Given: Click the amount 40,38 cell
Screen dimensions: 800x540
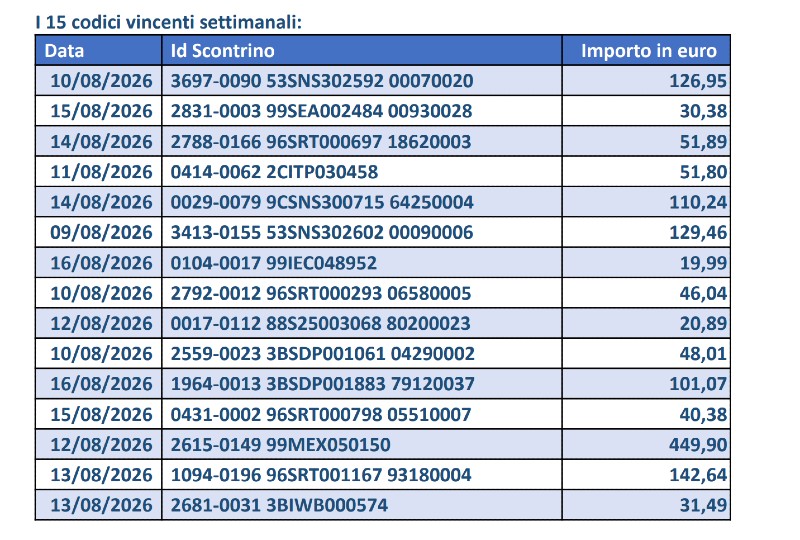Looking at the screenshot, I should (646, 414).
